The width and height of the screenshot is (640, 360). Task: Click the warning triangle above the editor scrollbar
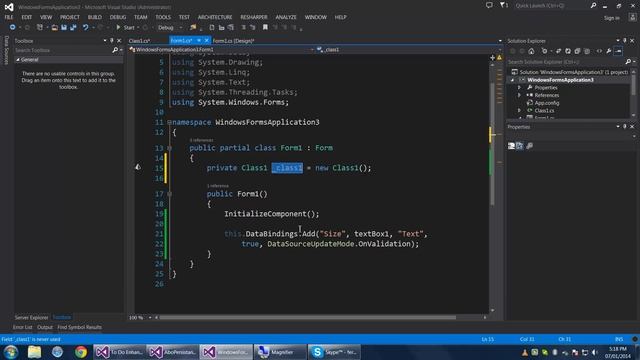click(x=499, y=58)
